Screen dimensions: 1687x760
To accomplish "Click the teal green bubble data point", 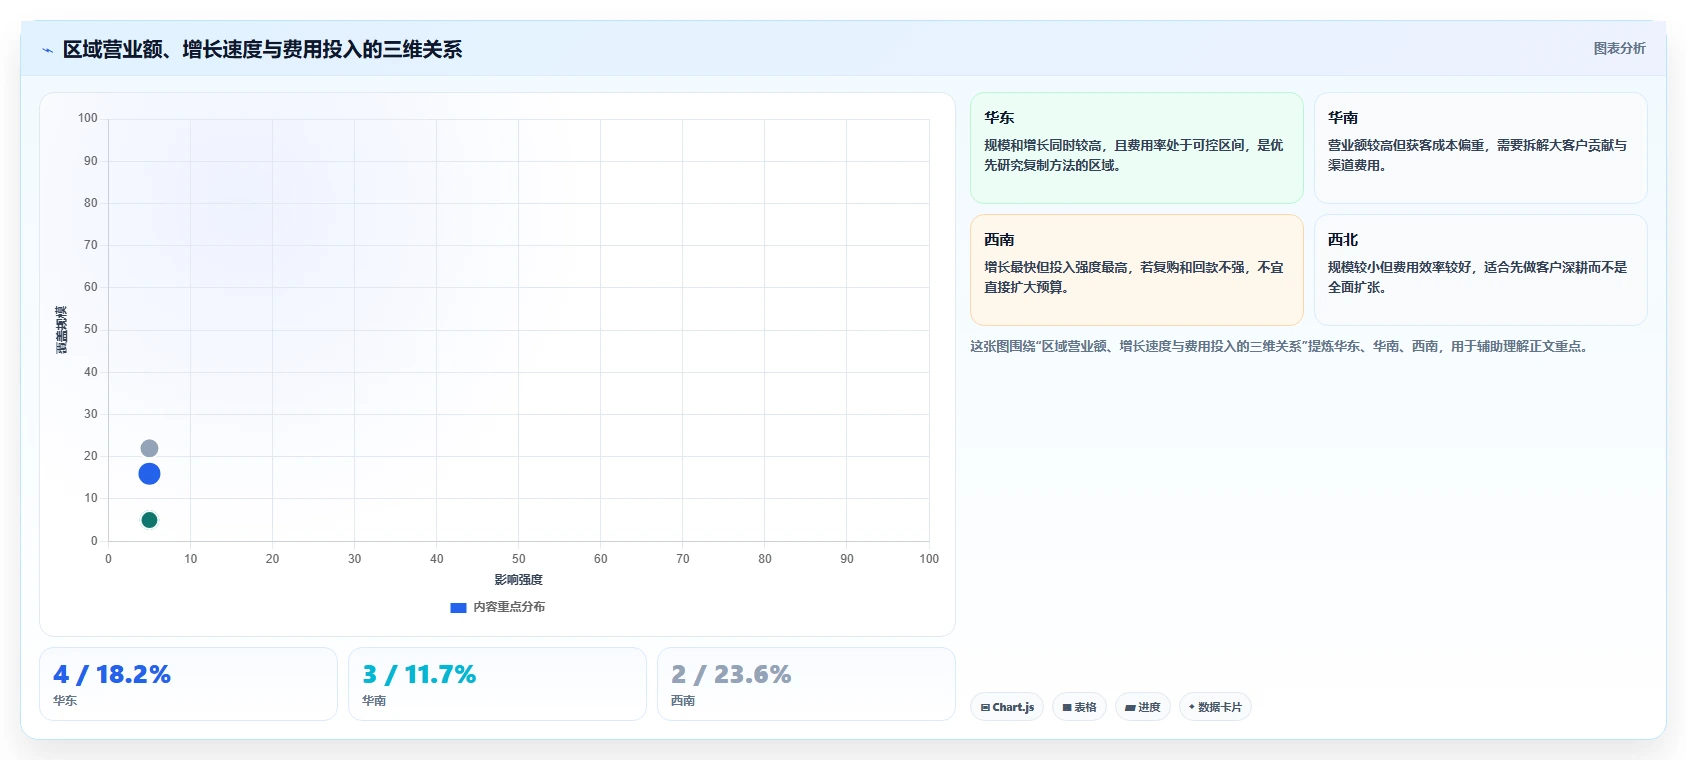I will [x=149, y=520].
